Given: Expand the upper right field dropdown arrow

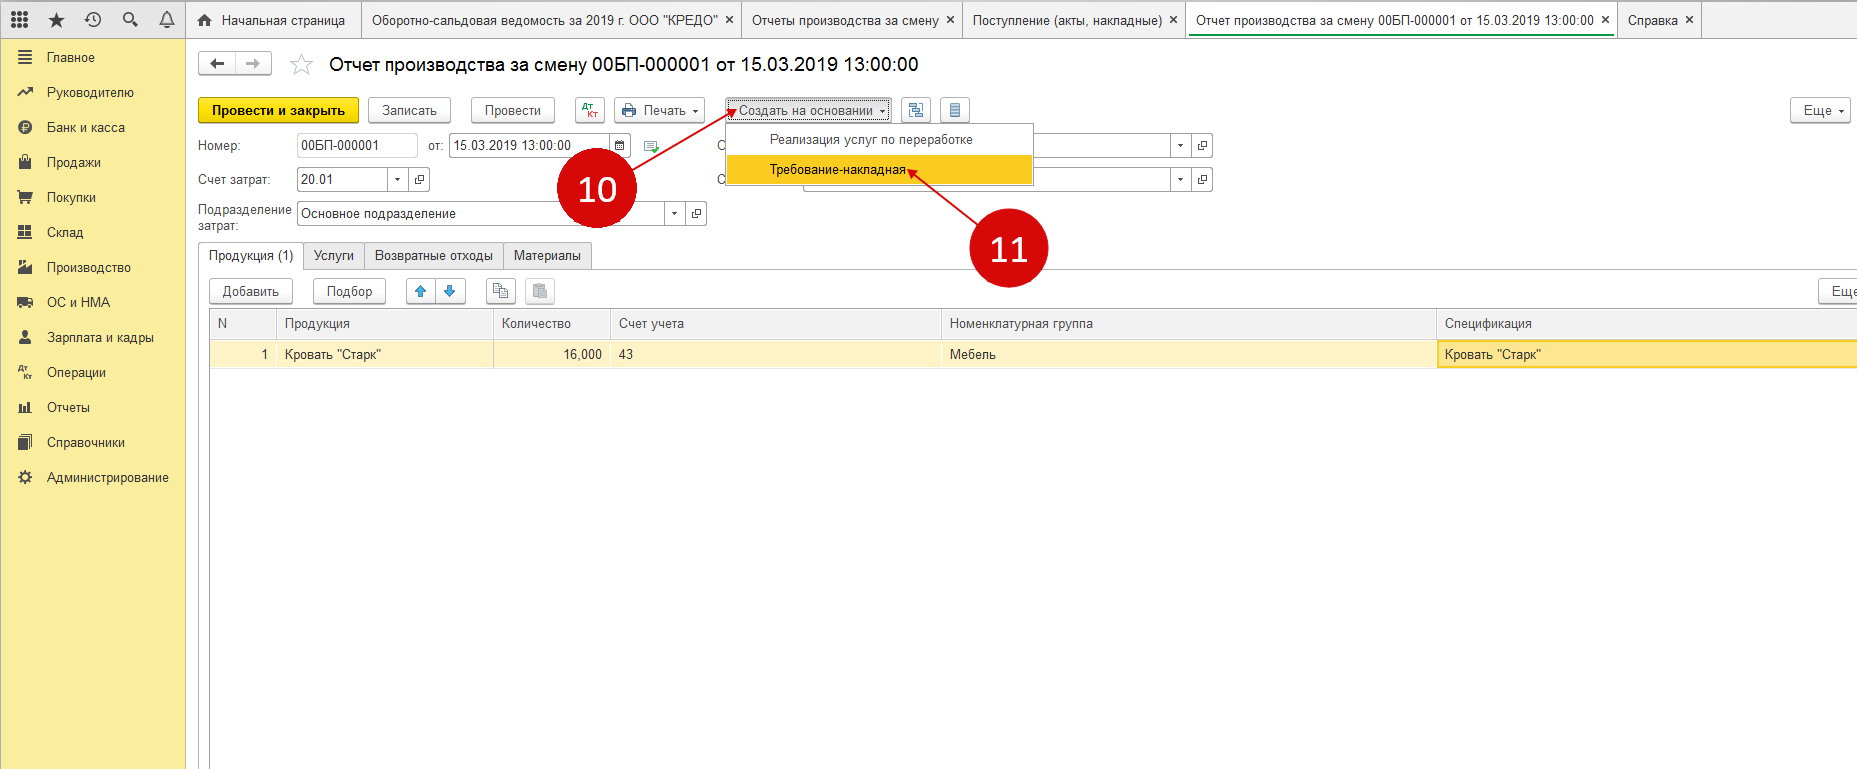Looking at the screenshot, I should 1180,146.
